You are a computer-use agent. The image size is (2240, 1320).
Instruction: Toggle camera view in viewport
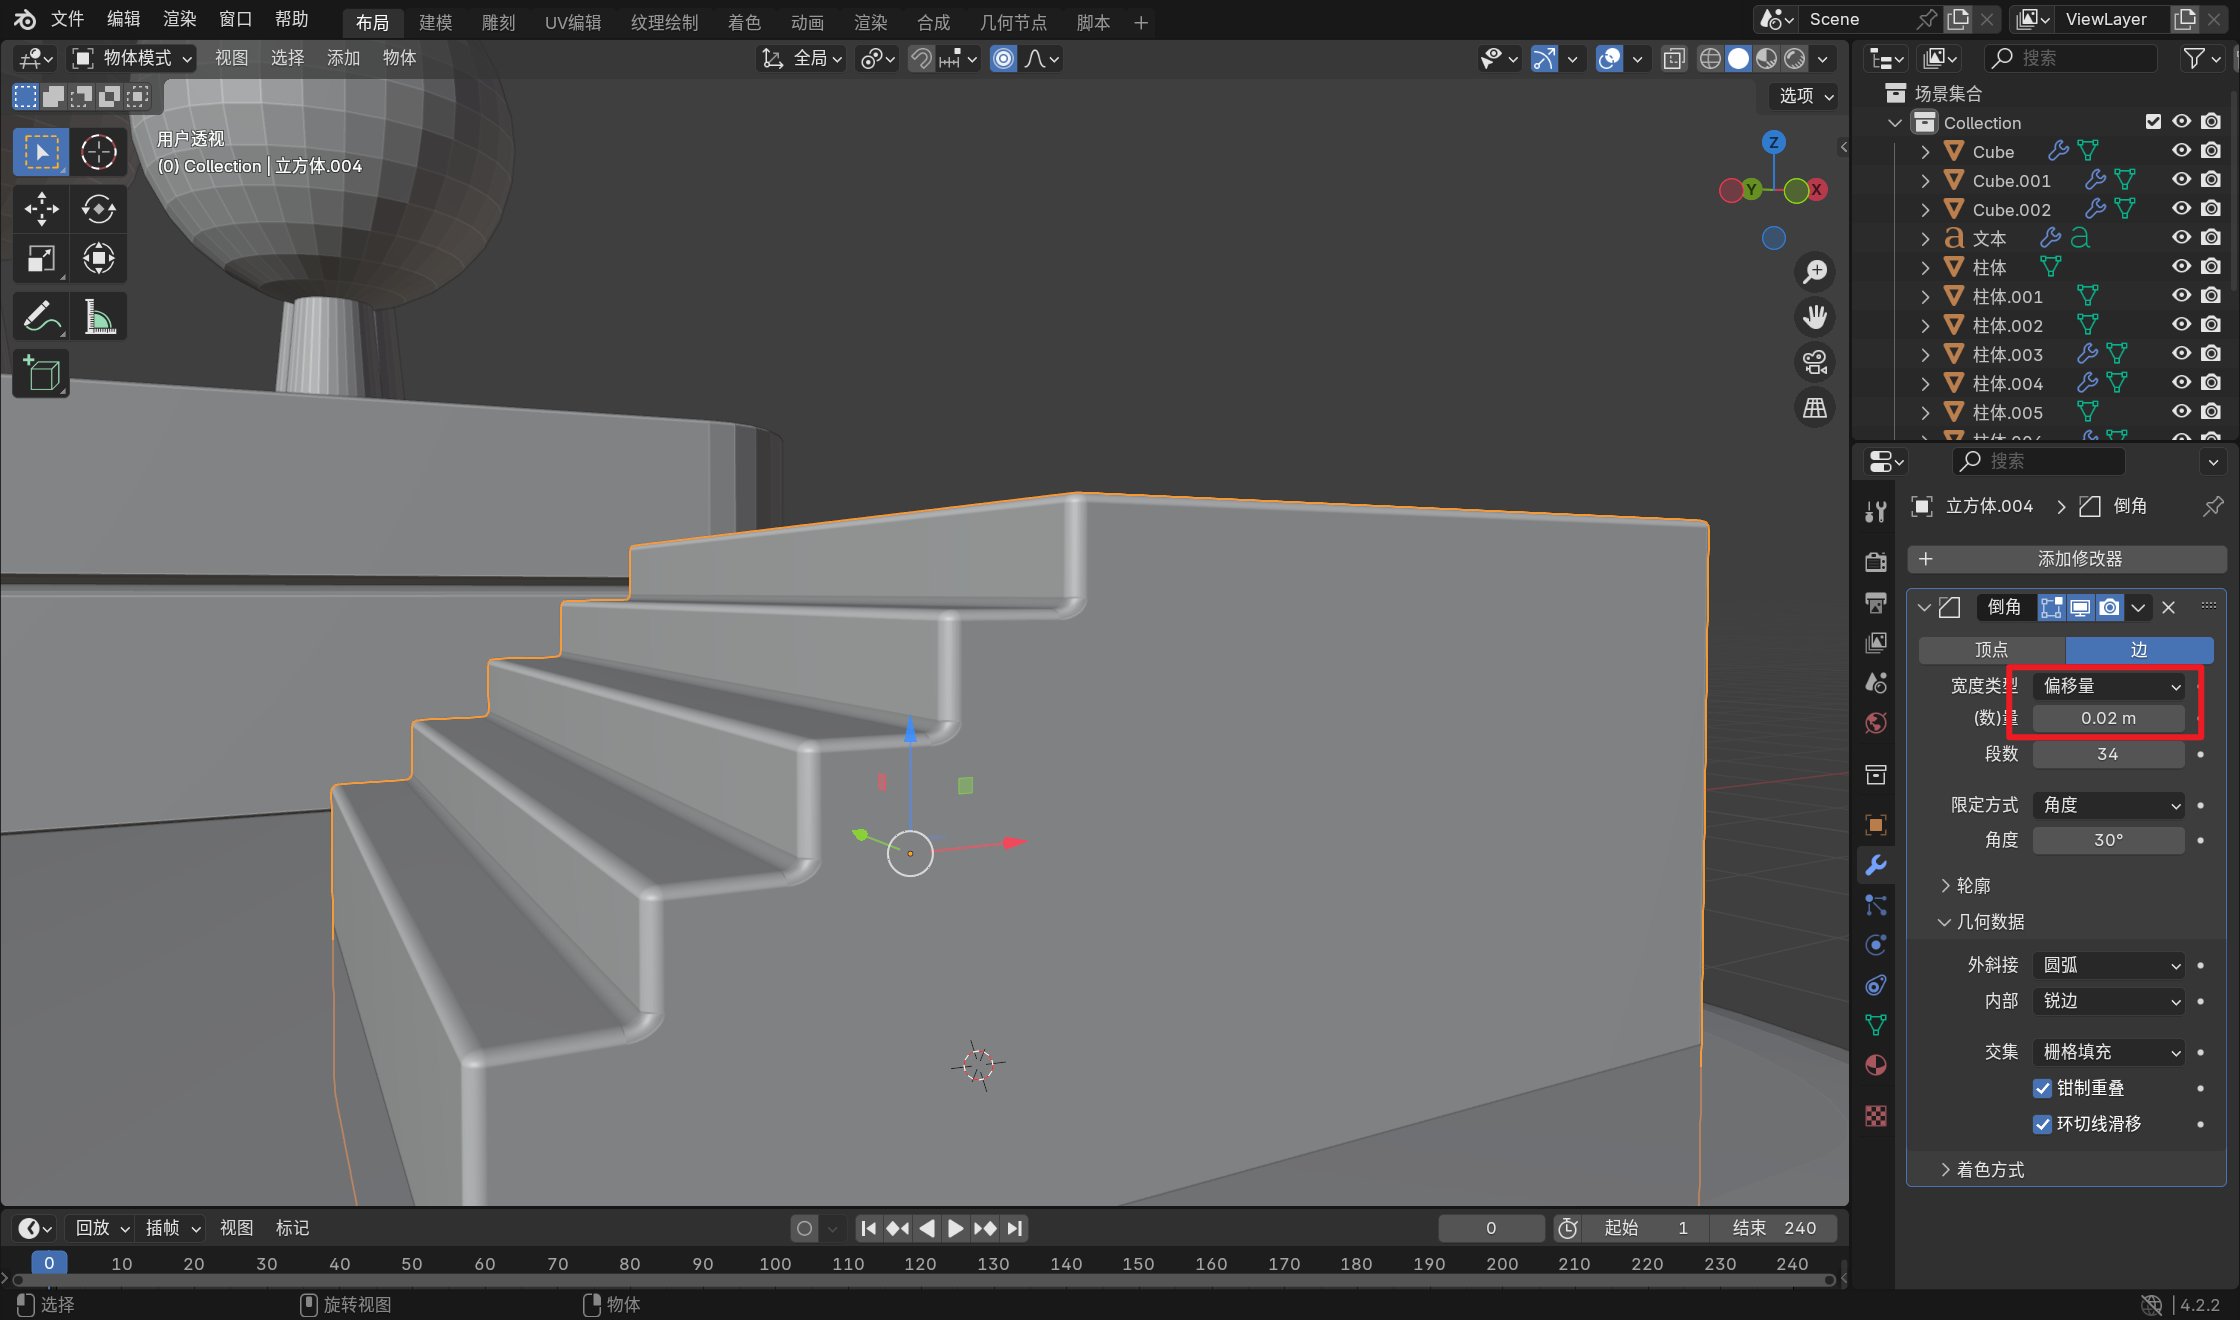point(1814,362)
